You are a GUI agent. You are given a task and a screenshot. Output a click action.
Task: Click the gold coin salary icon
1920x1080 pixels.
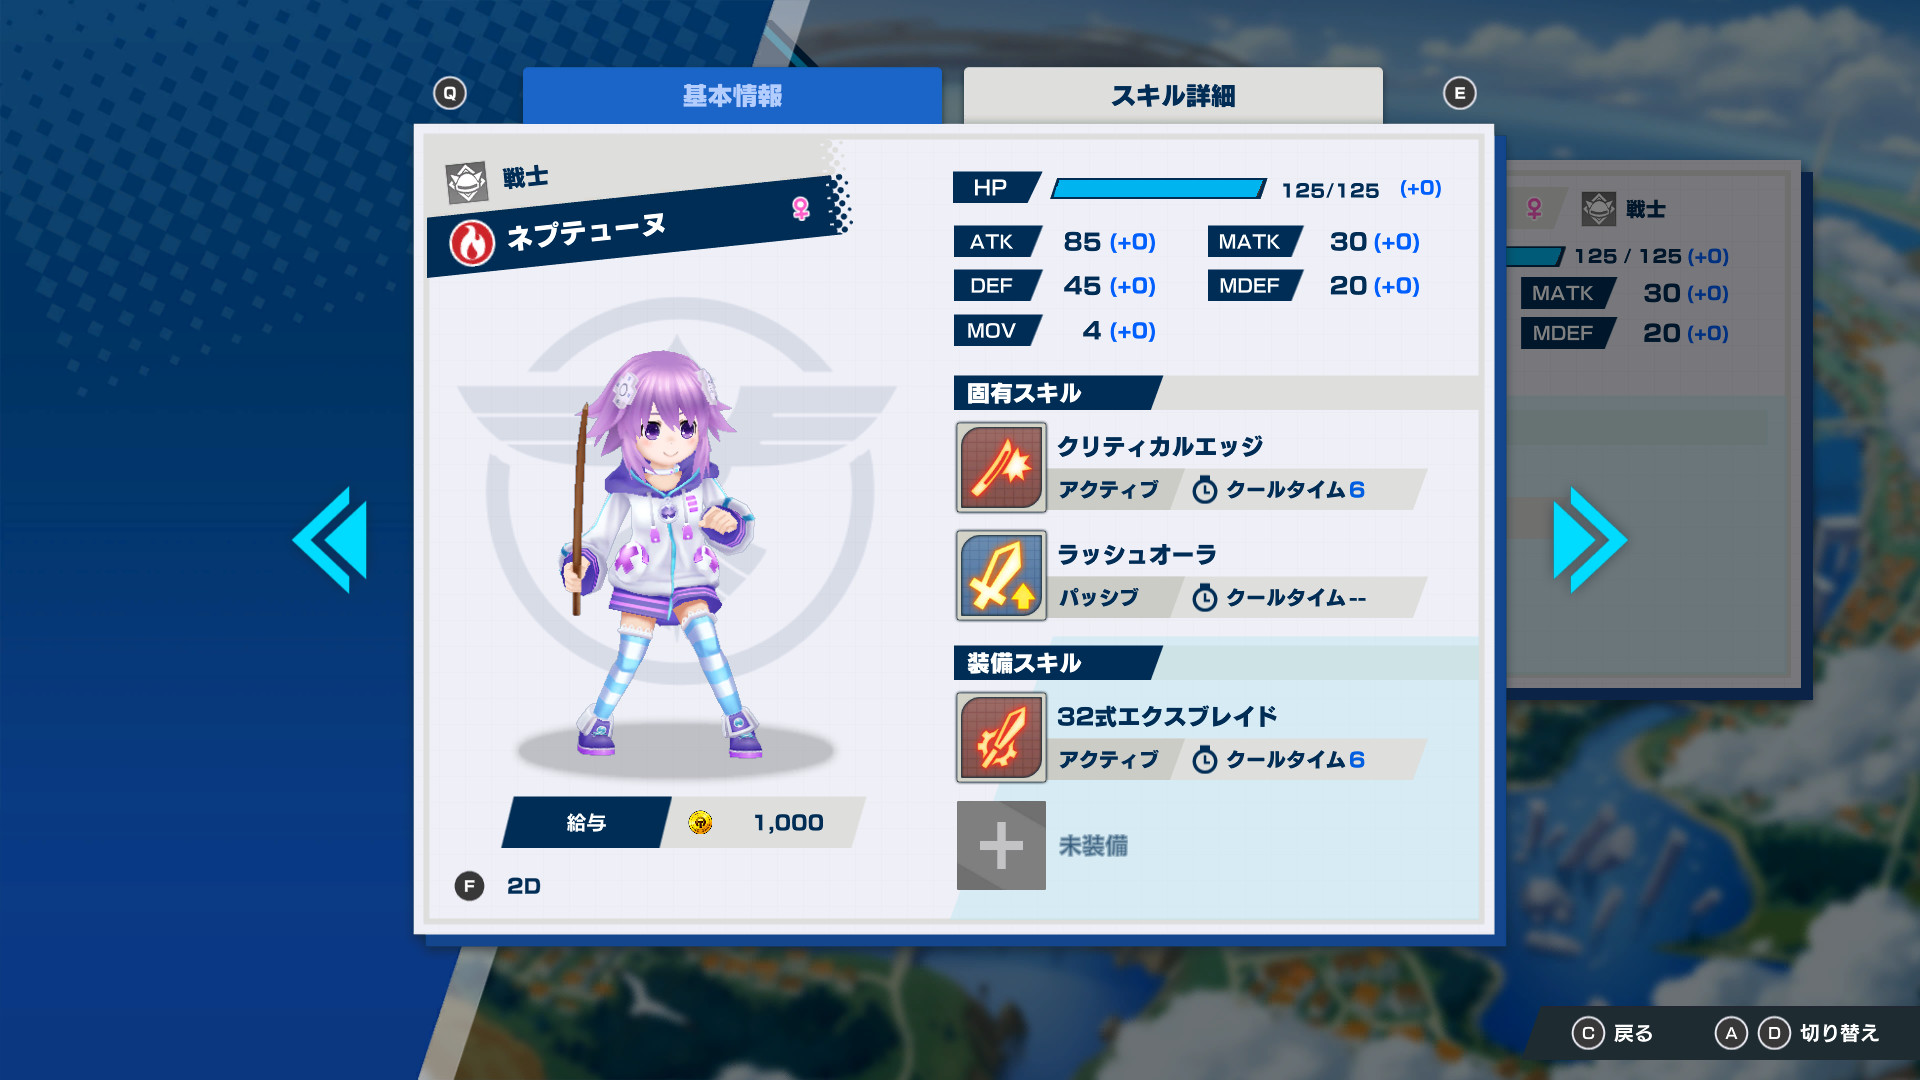click(700, 822)
